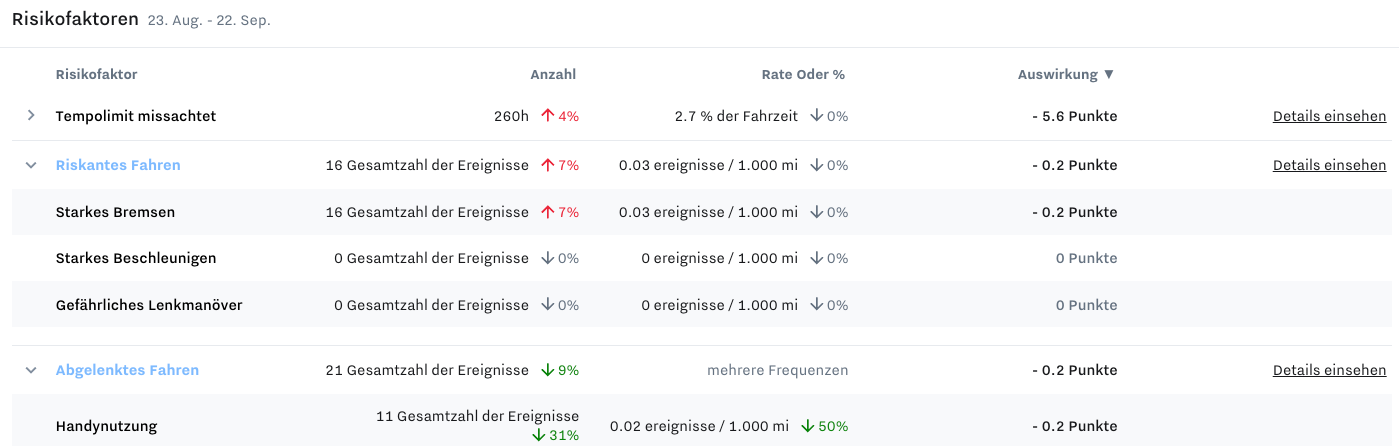This screenshot has height=446, width=1399.
Task: Sort by Auswirkung column arrow
Action: point(1108,75)
